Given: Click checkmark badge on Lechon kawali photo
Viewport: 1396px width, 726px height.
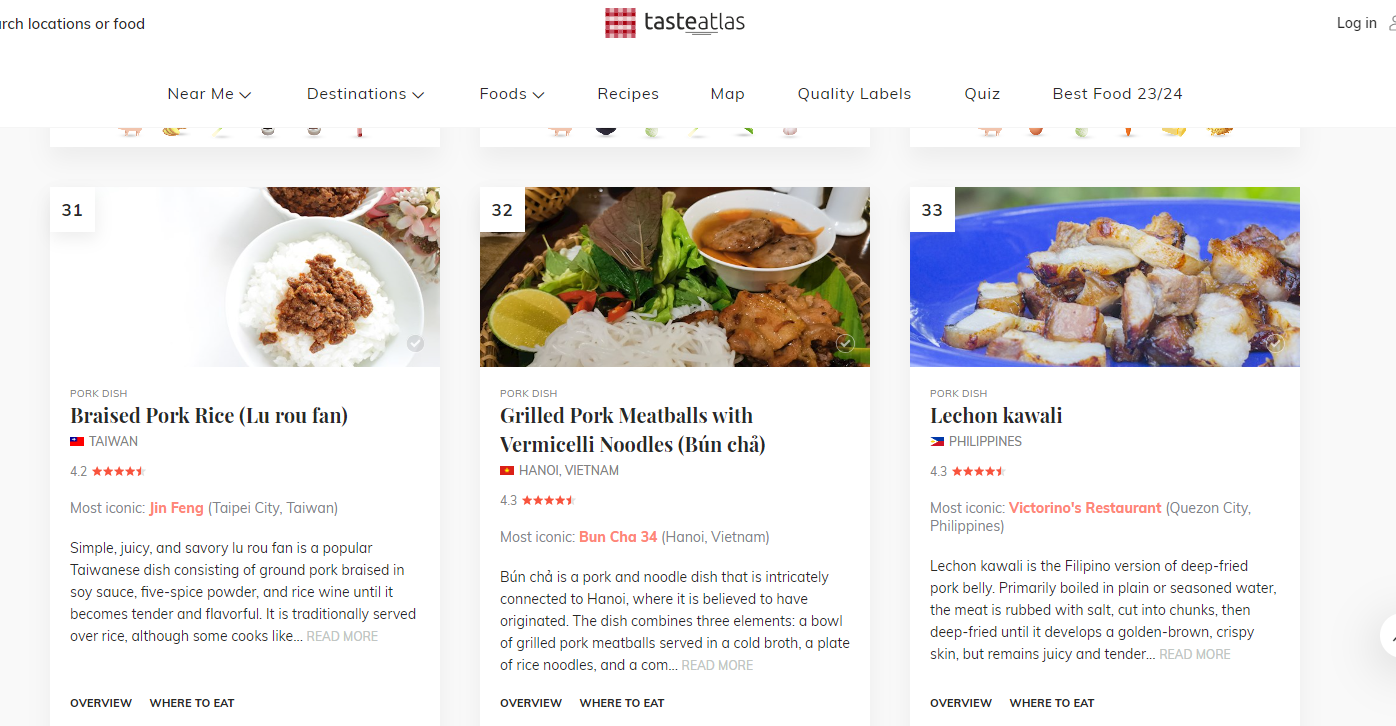Looking at the screenshot, I should [1275, 344].
